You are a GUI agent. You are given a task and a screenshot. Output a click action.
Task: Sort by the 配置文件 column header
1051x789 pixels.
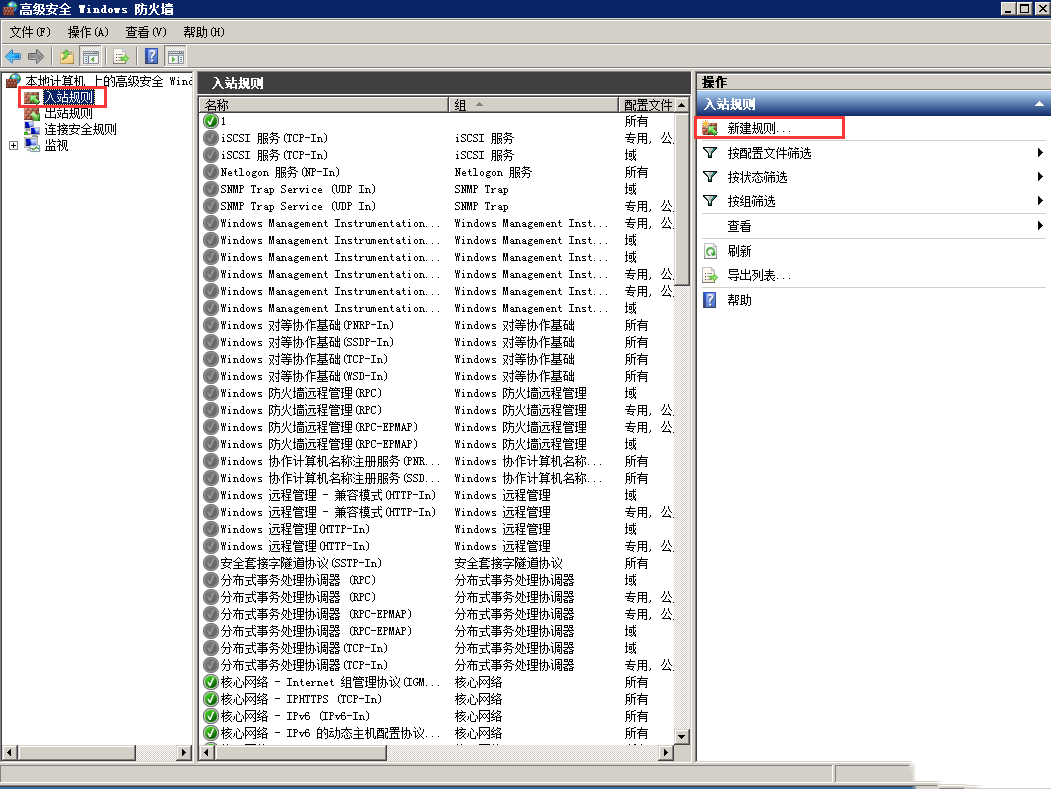click(x=646, y=105)
